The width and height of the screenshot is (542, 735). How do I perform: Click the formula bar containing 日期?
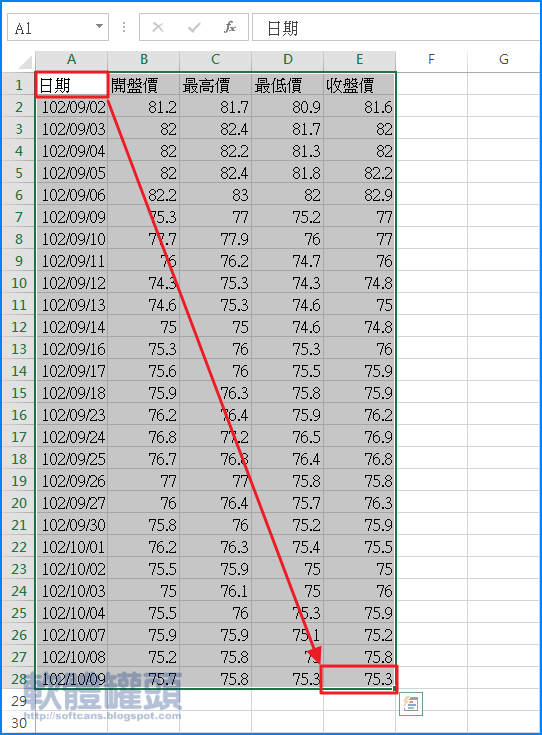(x=396, y=28)
